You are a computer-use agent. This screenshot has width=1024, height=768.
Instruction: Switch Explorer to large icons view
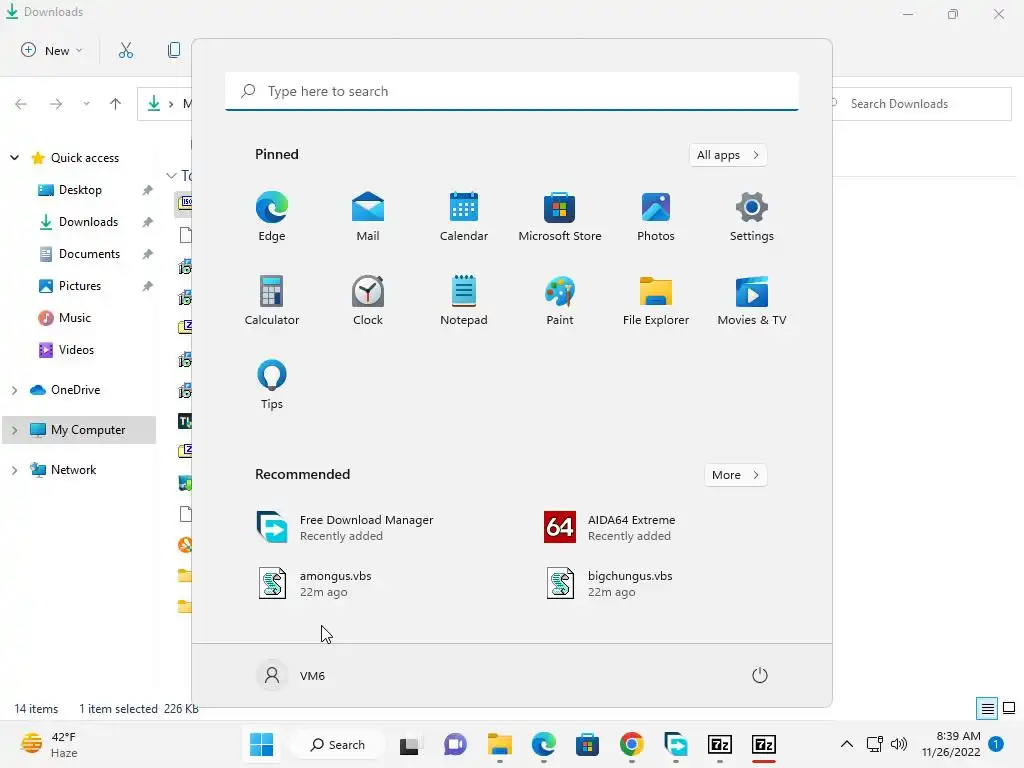coord(1009,708)
